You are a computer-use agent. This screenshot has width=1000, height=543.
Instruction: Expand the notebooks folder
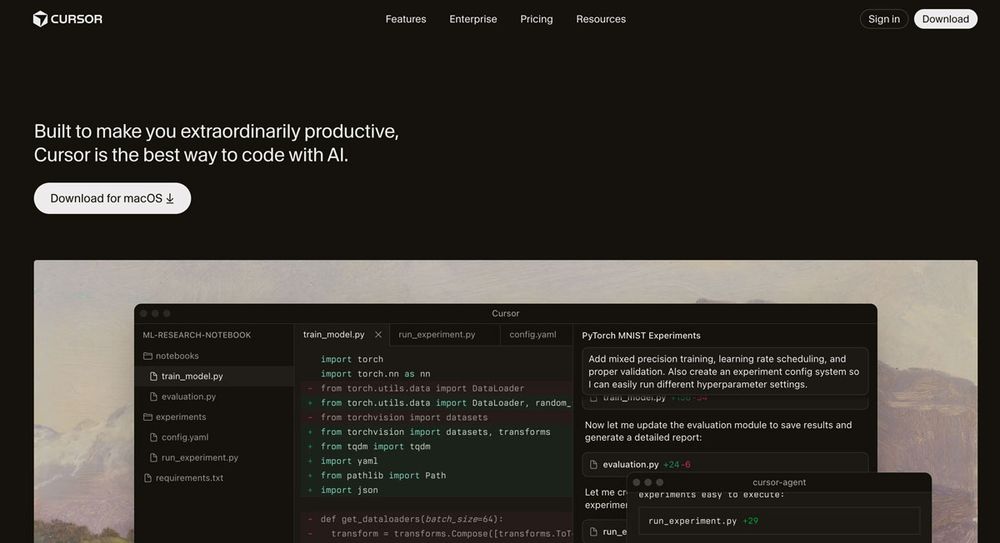(x=177, y=356)
